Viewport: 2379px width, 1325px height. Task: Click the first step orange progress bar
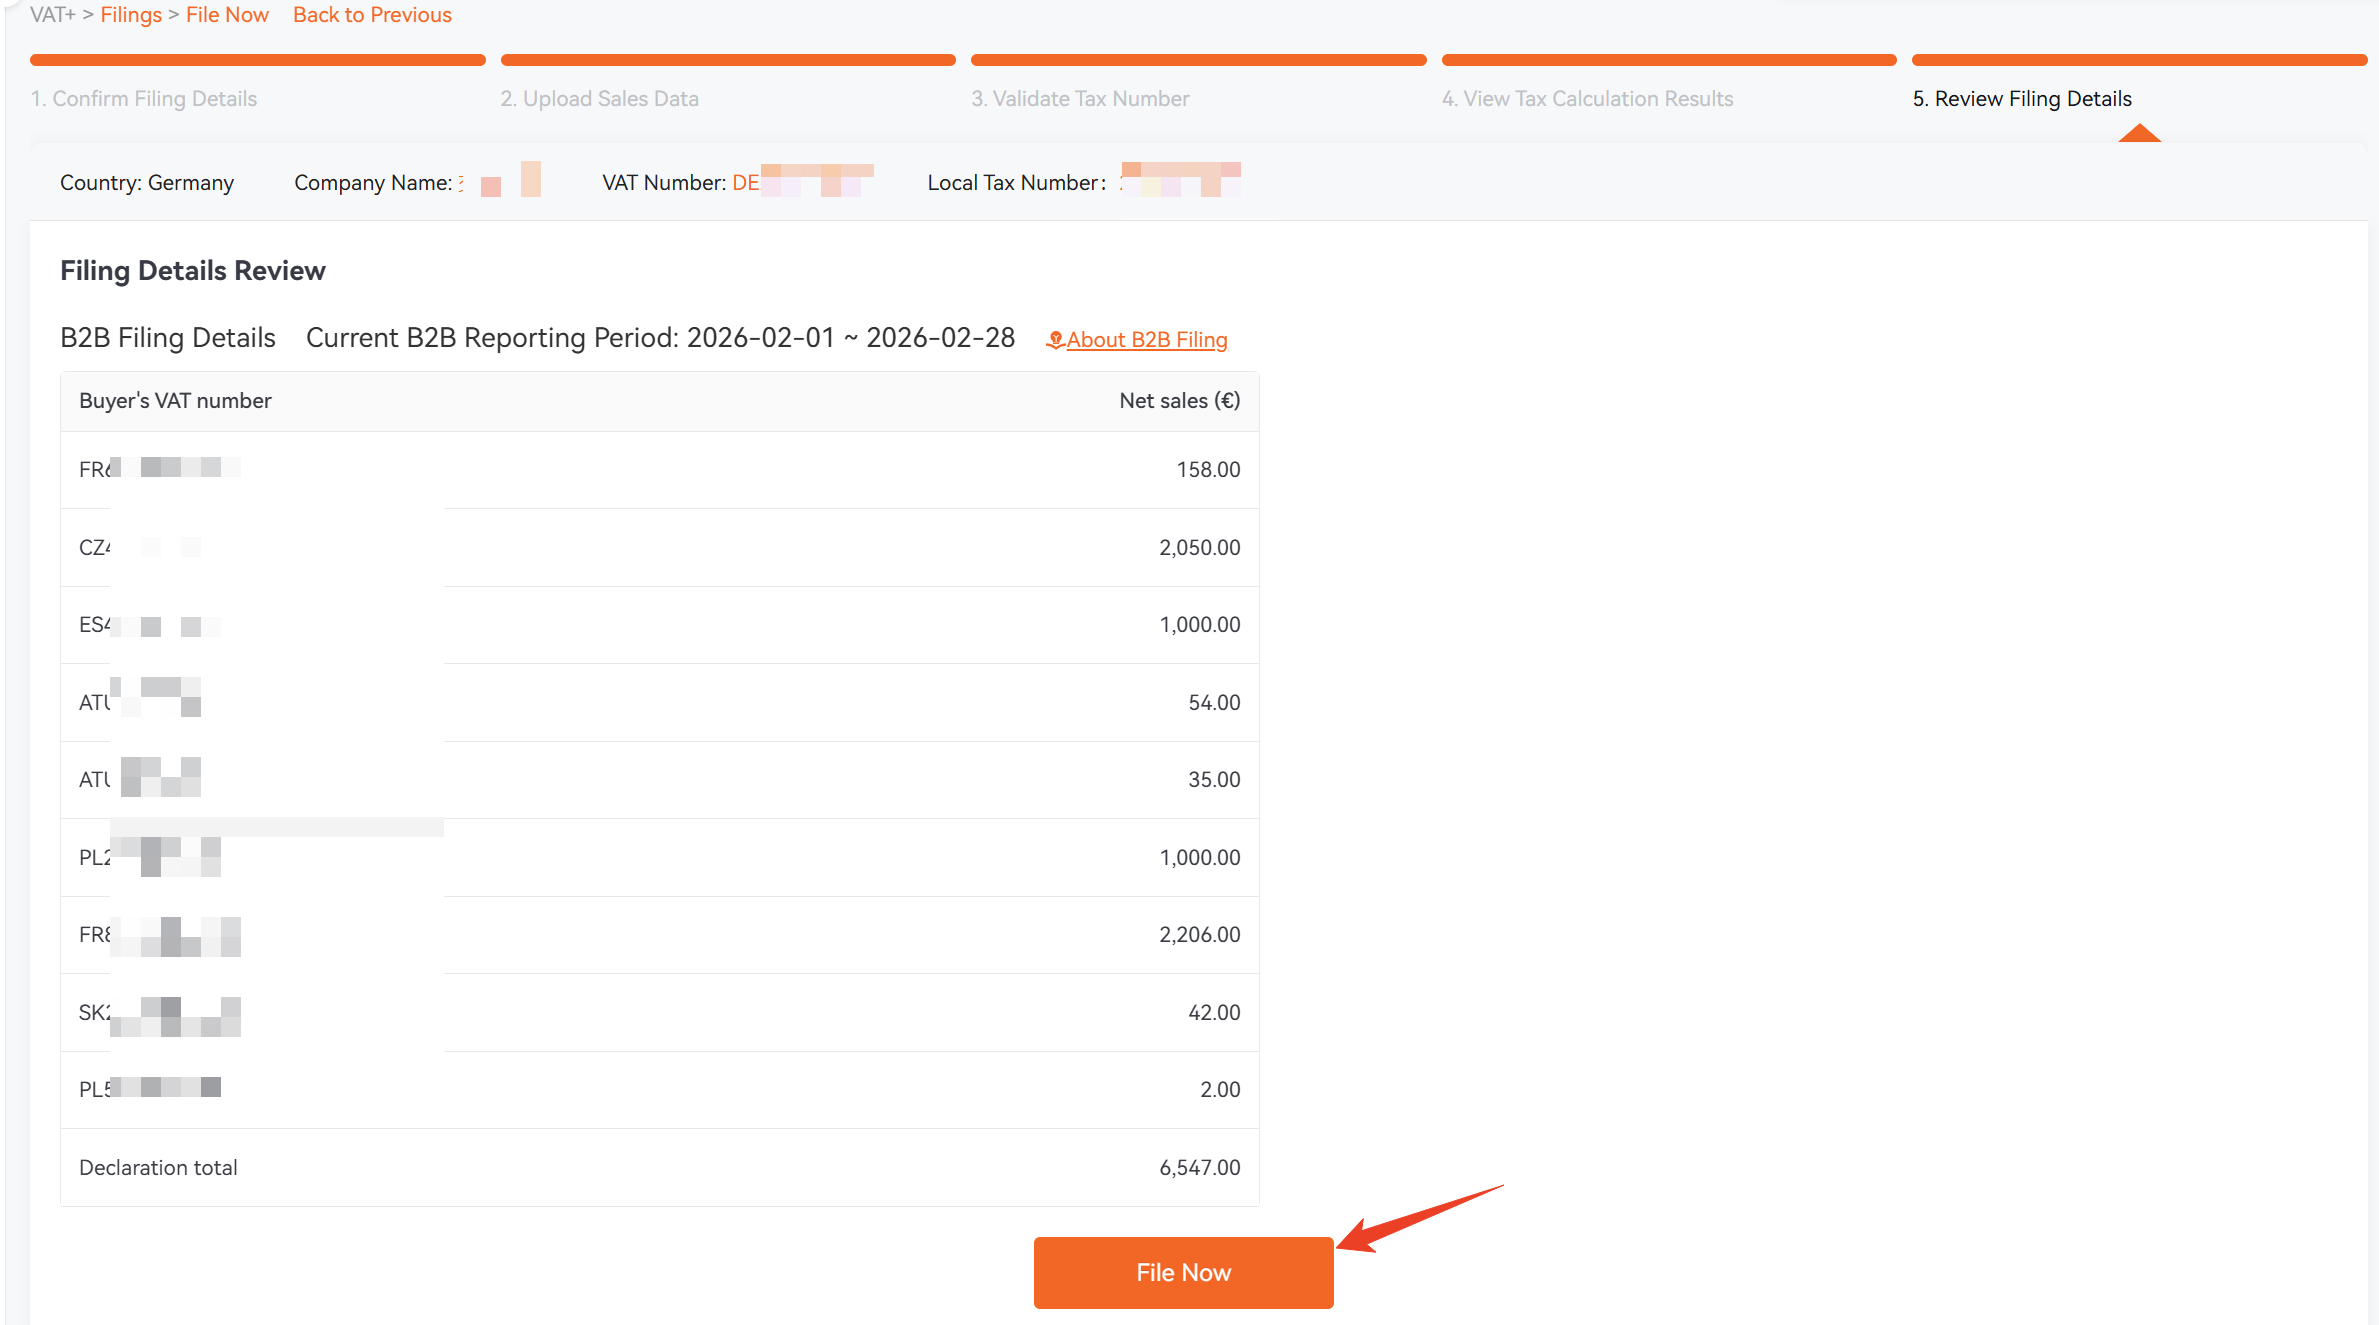(258, 60)
